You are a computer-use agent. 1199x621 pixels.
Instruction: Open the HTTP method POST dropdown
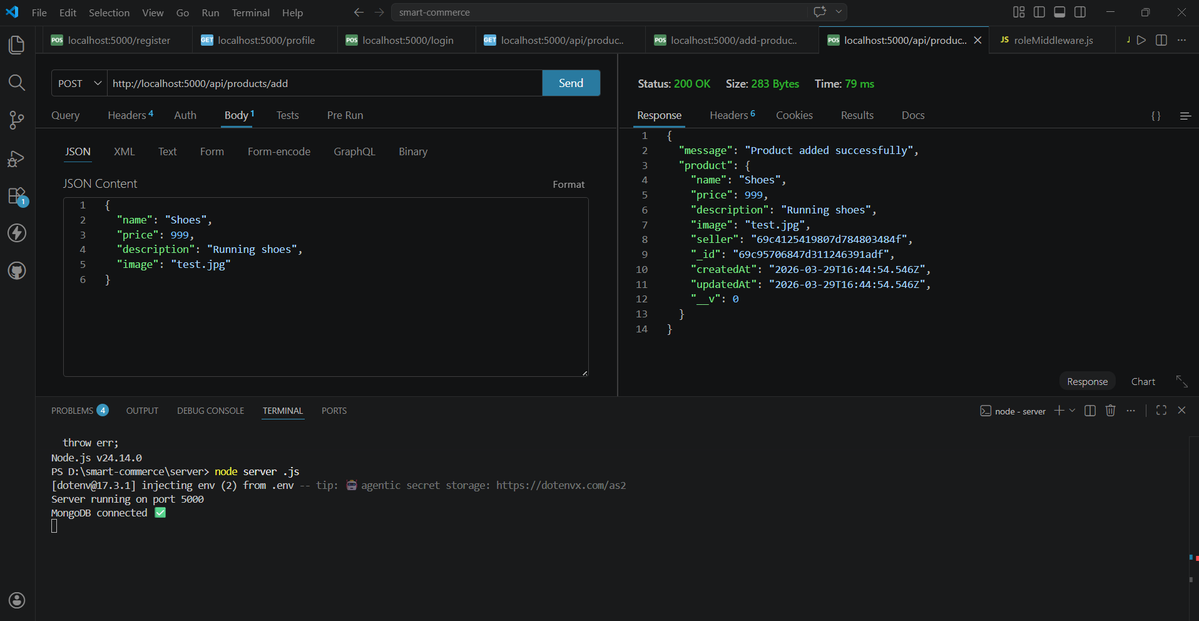coord(80,83)
